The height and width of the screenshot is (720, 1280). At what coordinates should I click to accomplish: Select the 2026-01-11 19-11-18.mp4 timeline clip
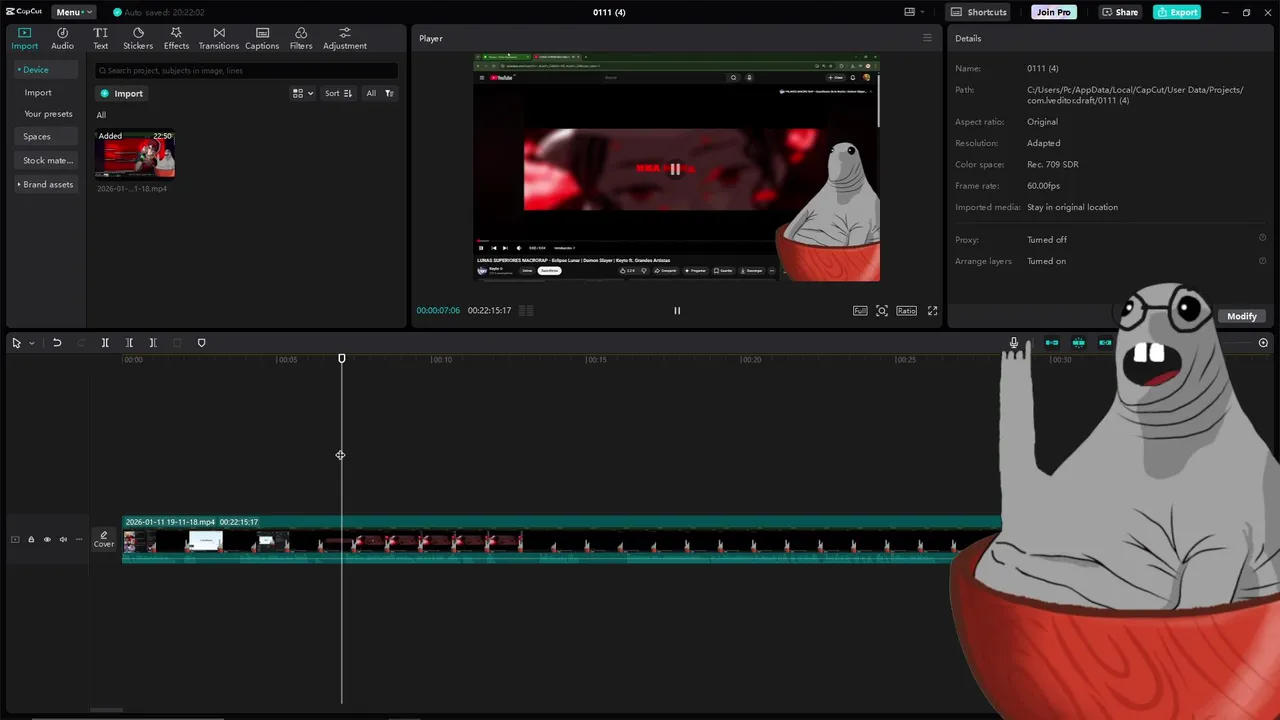tap(561, 540)
